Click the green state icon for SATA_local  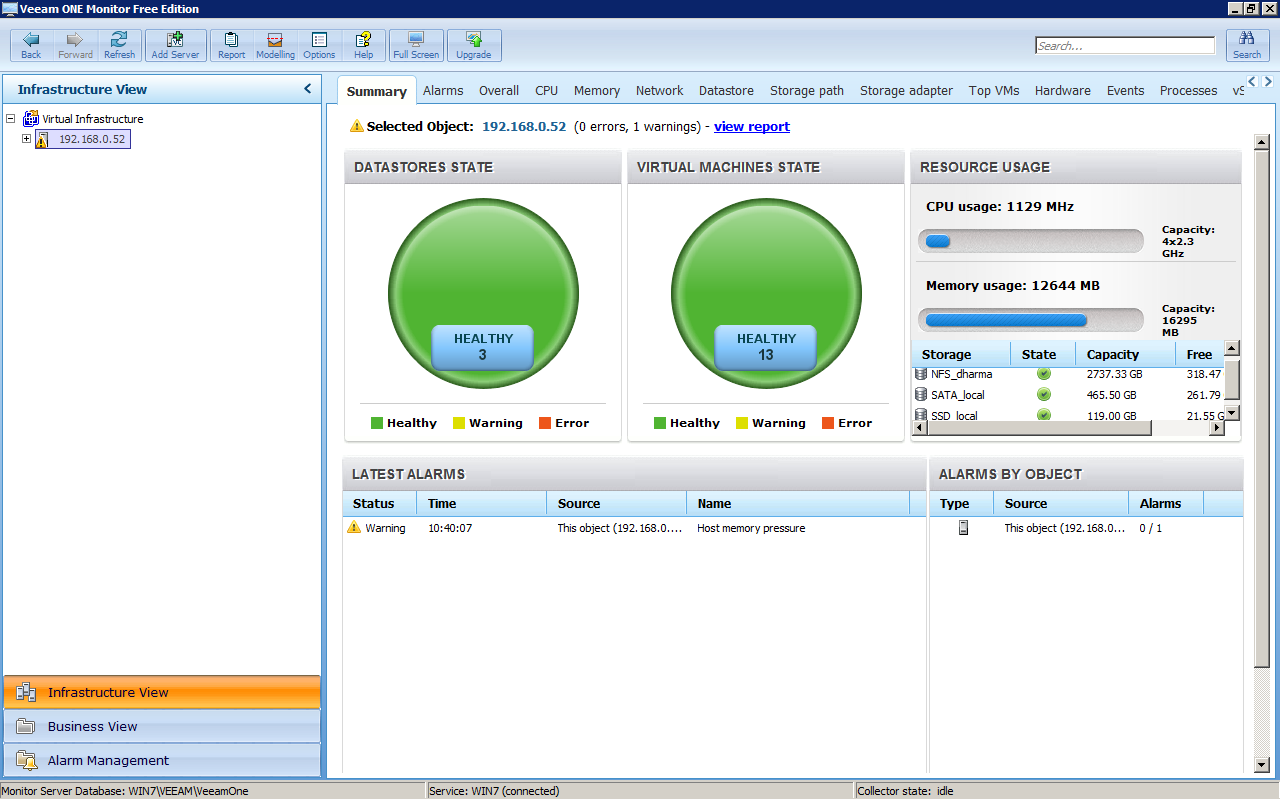1043,395
